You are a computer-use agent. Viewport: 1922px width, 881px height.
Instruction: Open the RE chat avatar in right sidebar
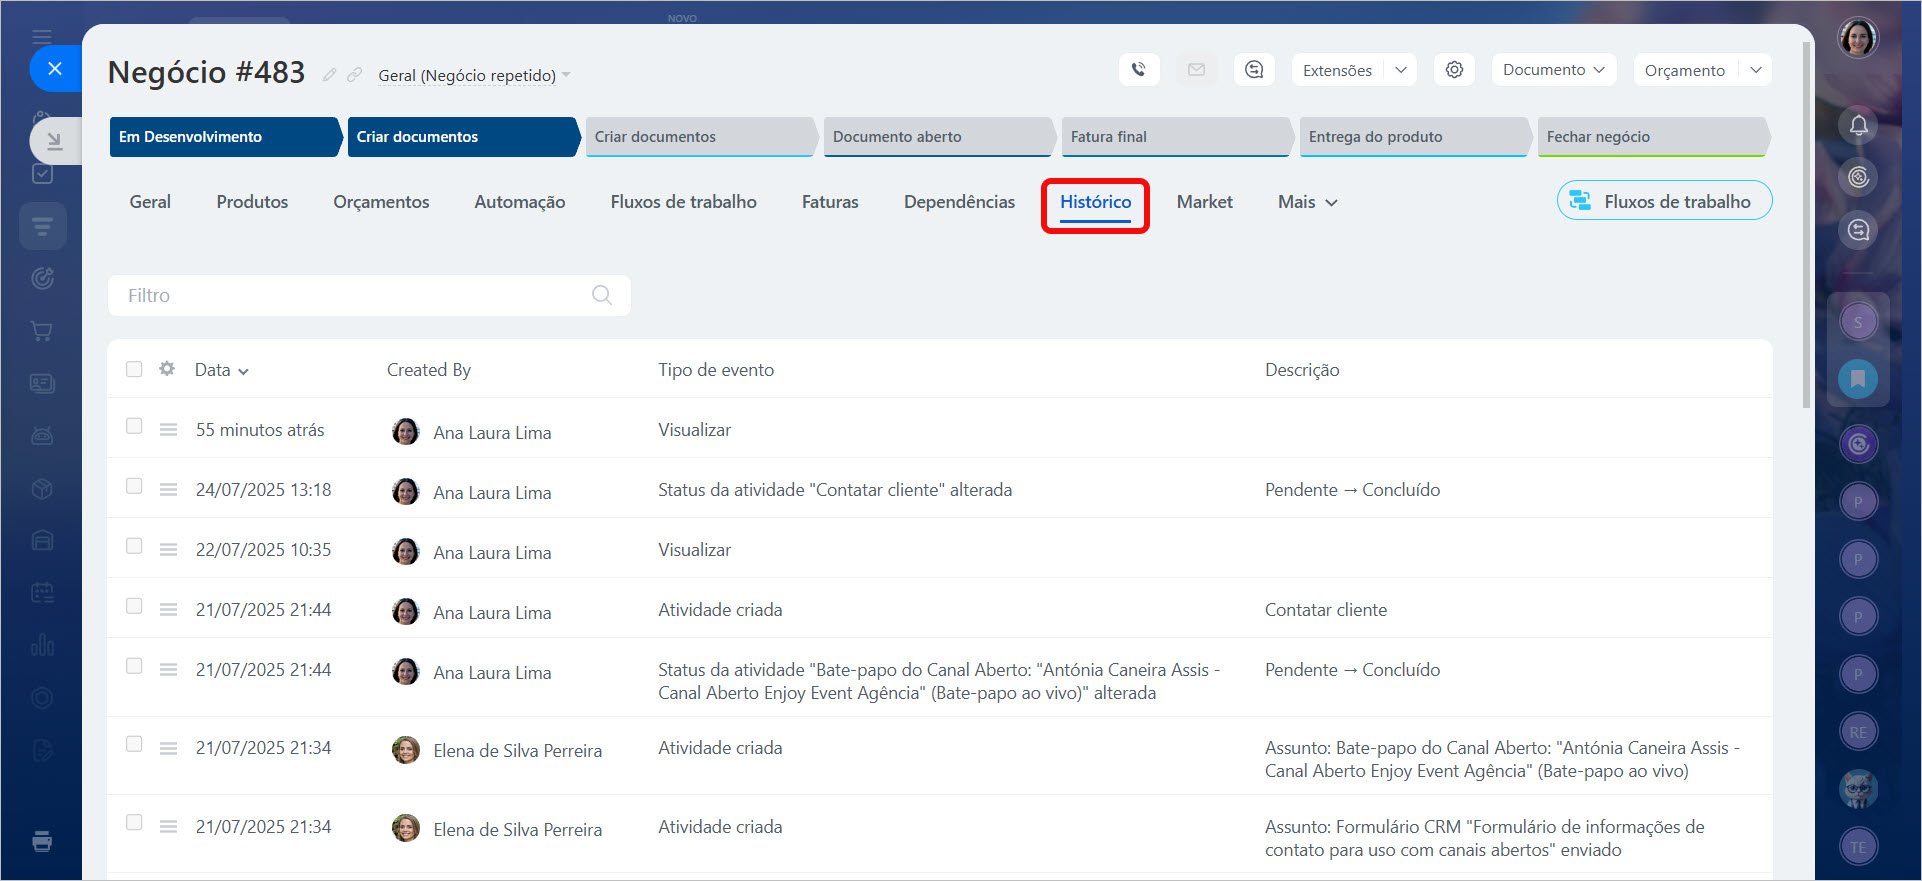click(x=1858, y=732)
